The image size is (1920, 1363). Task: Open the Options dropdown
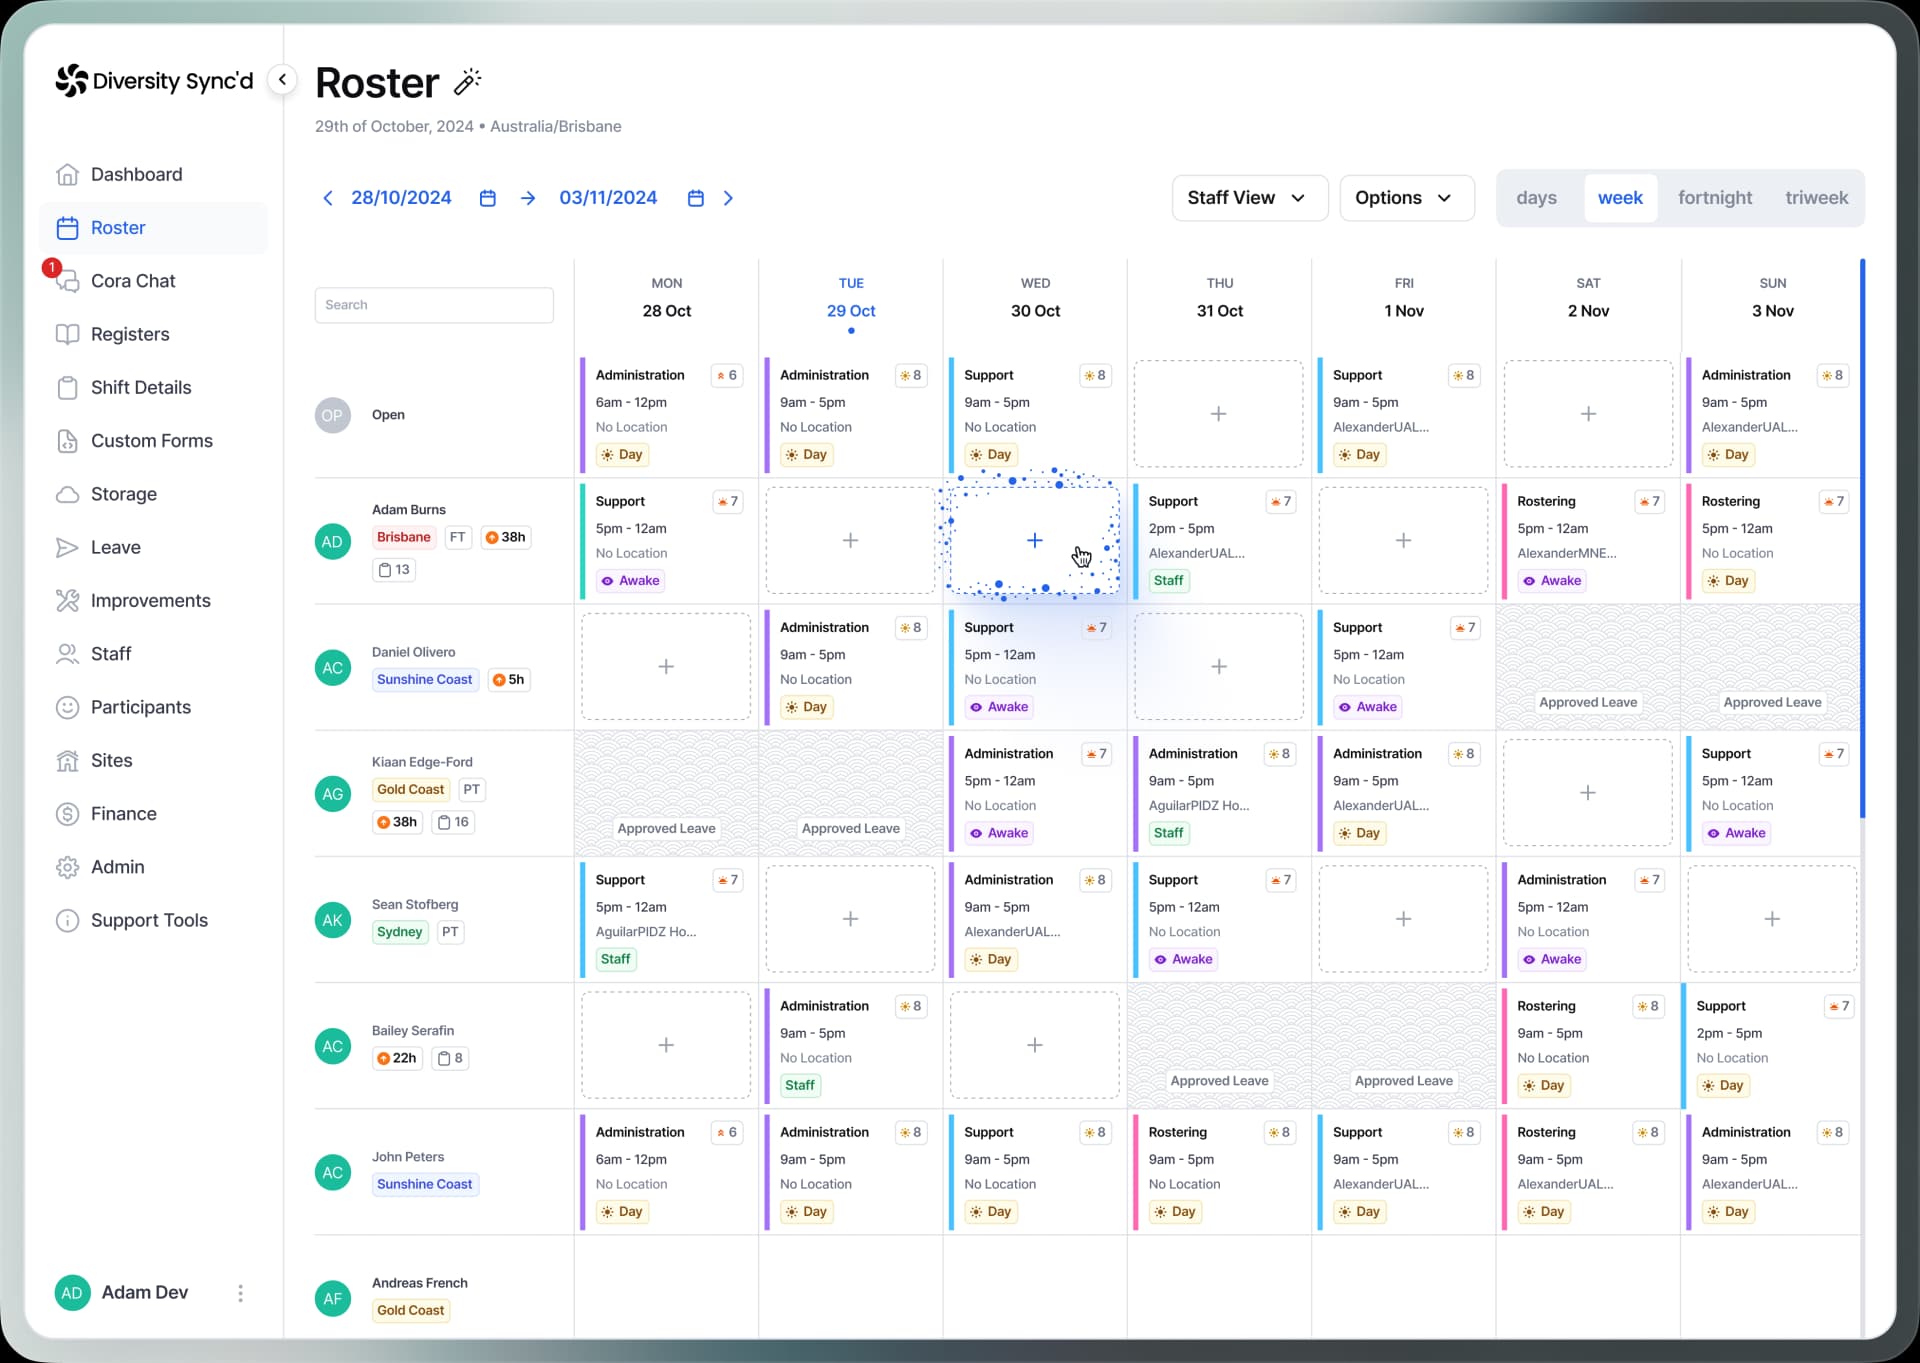pyautogui.click(x=1406, y=197)
